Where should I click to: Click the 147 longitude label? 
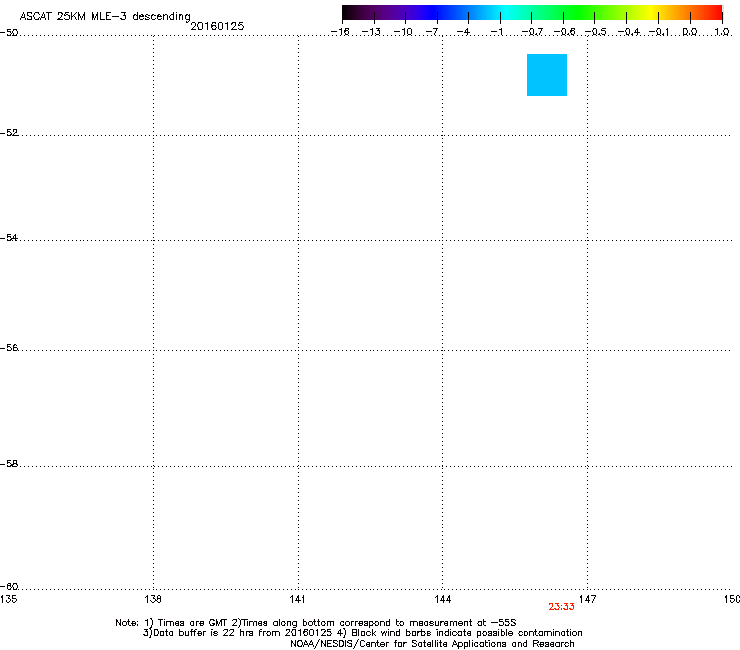[587, 599]
